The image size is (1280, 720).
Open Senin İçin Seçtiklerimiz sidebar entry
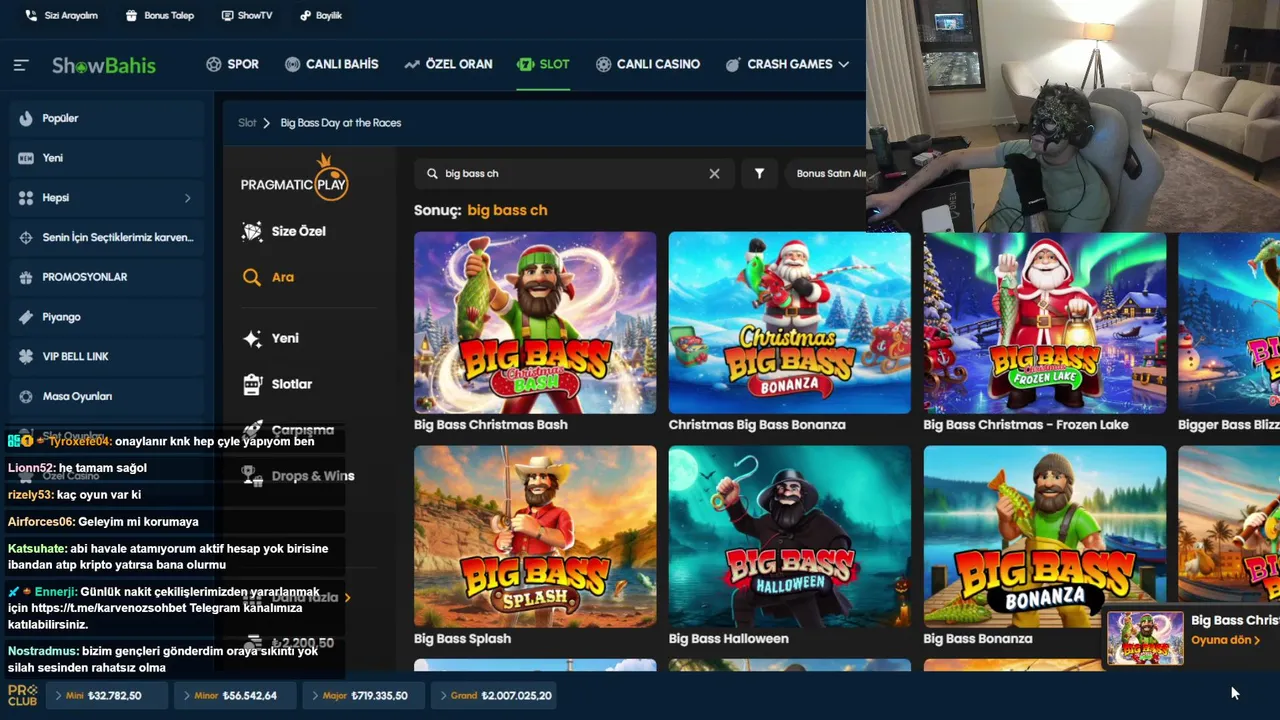click(106, 237)
